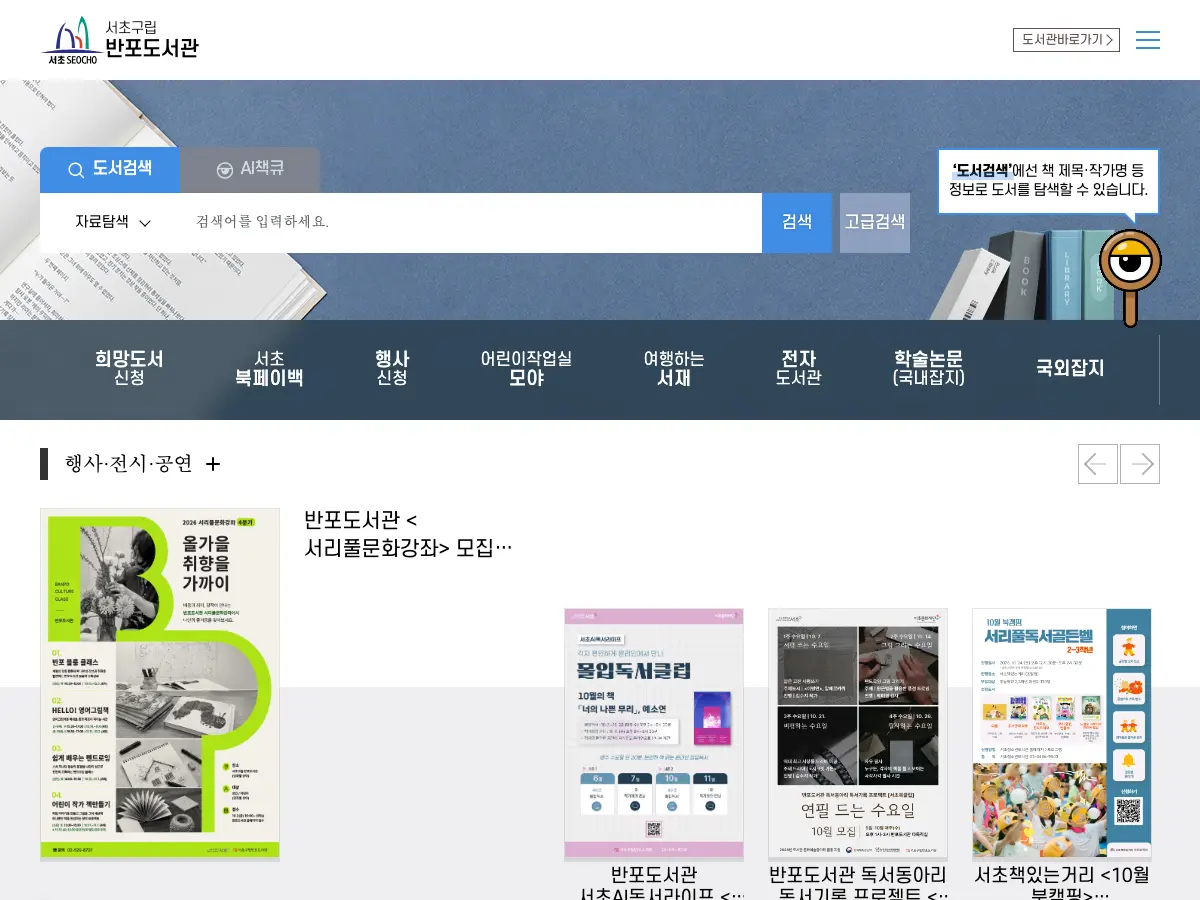Click the search keyword input field
Image resolution: width=1200 pixels, height=900 pixels.
click(x=470, y=222)
